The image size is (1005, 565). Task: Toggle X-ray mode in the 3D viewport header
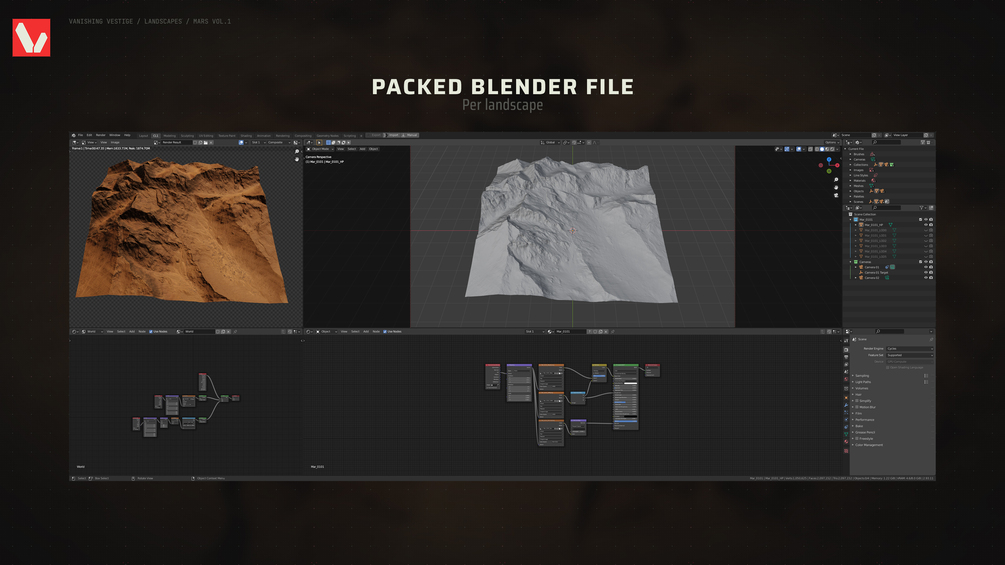810,149
